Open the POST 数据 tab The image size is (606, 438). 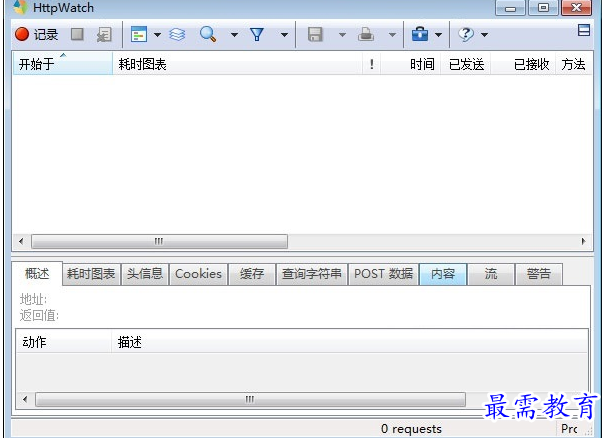[x=383, y=274]
